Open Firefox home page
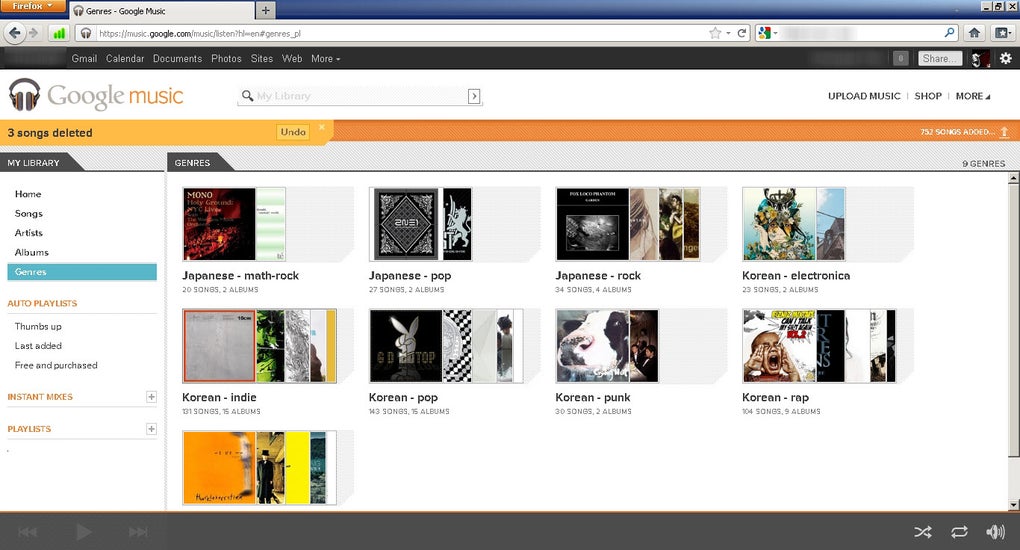Viewport: 1020px width, 550px height. [974, 33]
